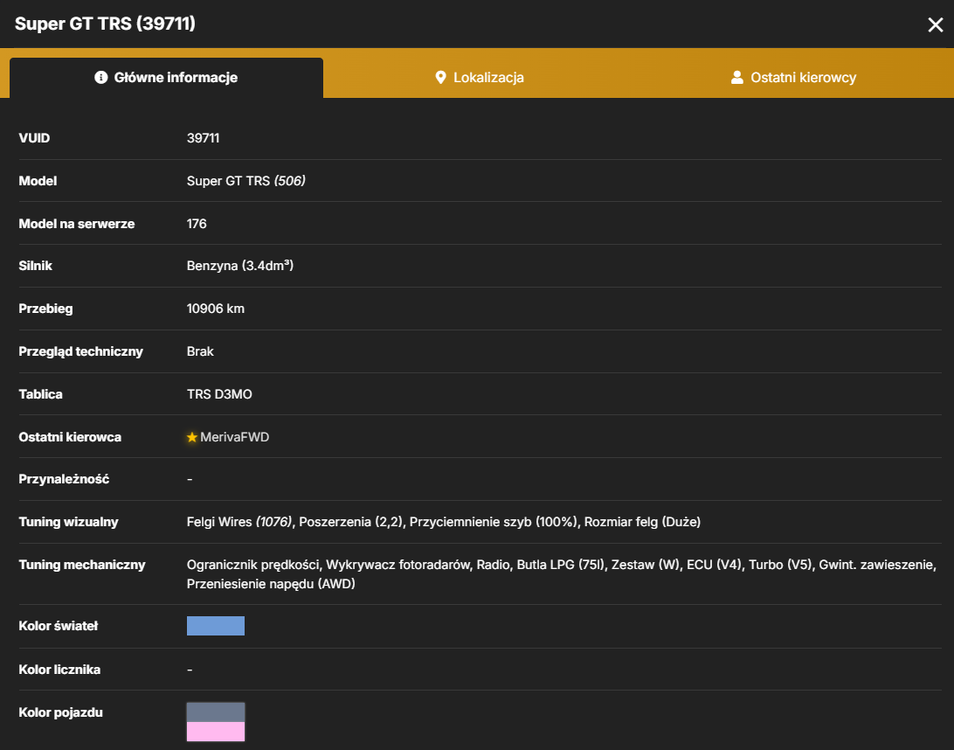This screenshot has height=750, width=954.
Task: Click the model value Super GT TRS (506)
Action: pos(246,181)
